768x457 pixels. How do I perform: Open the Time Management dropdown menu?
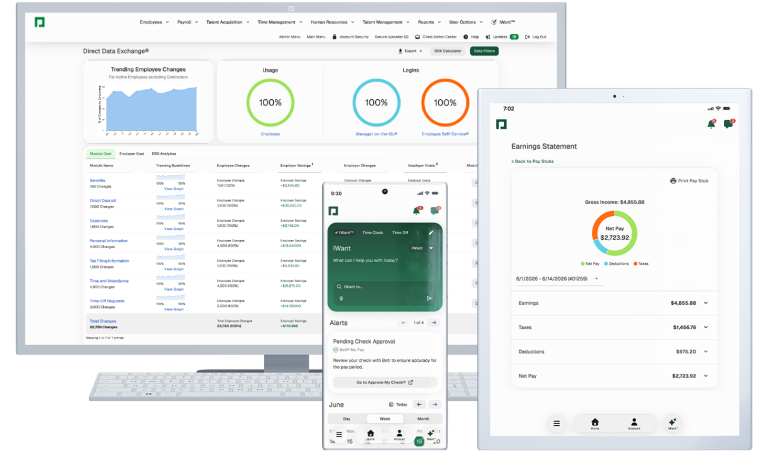pyautogui.click(x=280, y=22)
